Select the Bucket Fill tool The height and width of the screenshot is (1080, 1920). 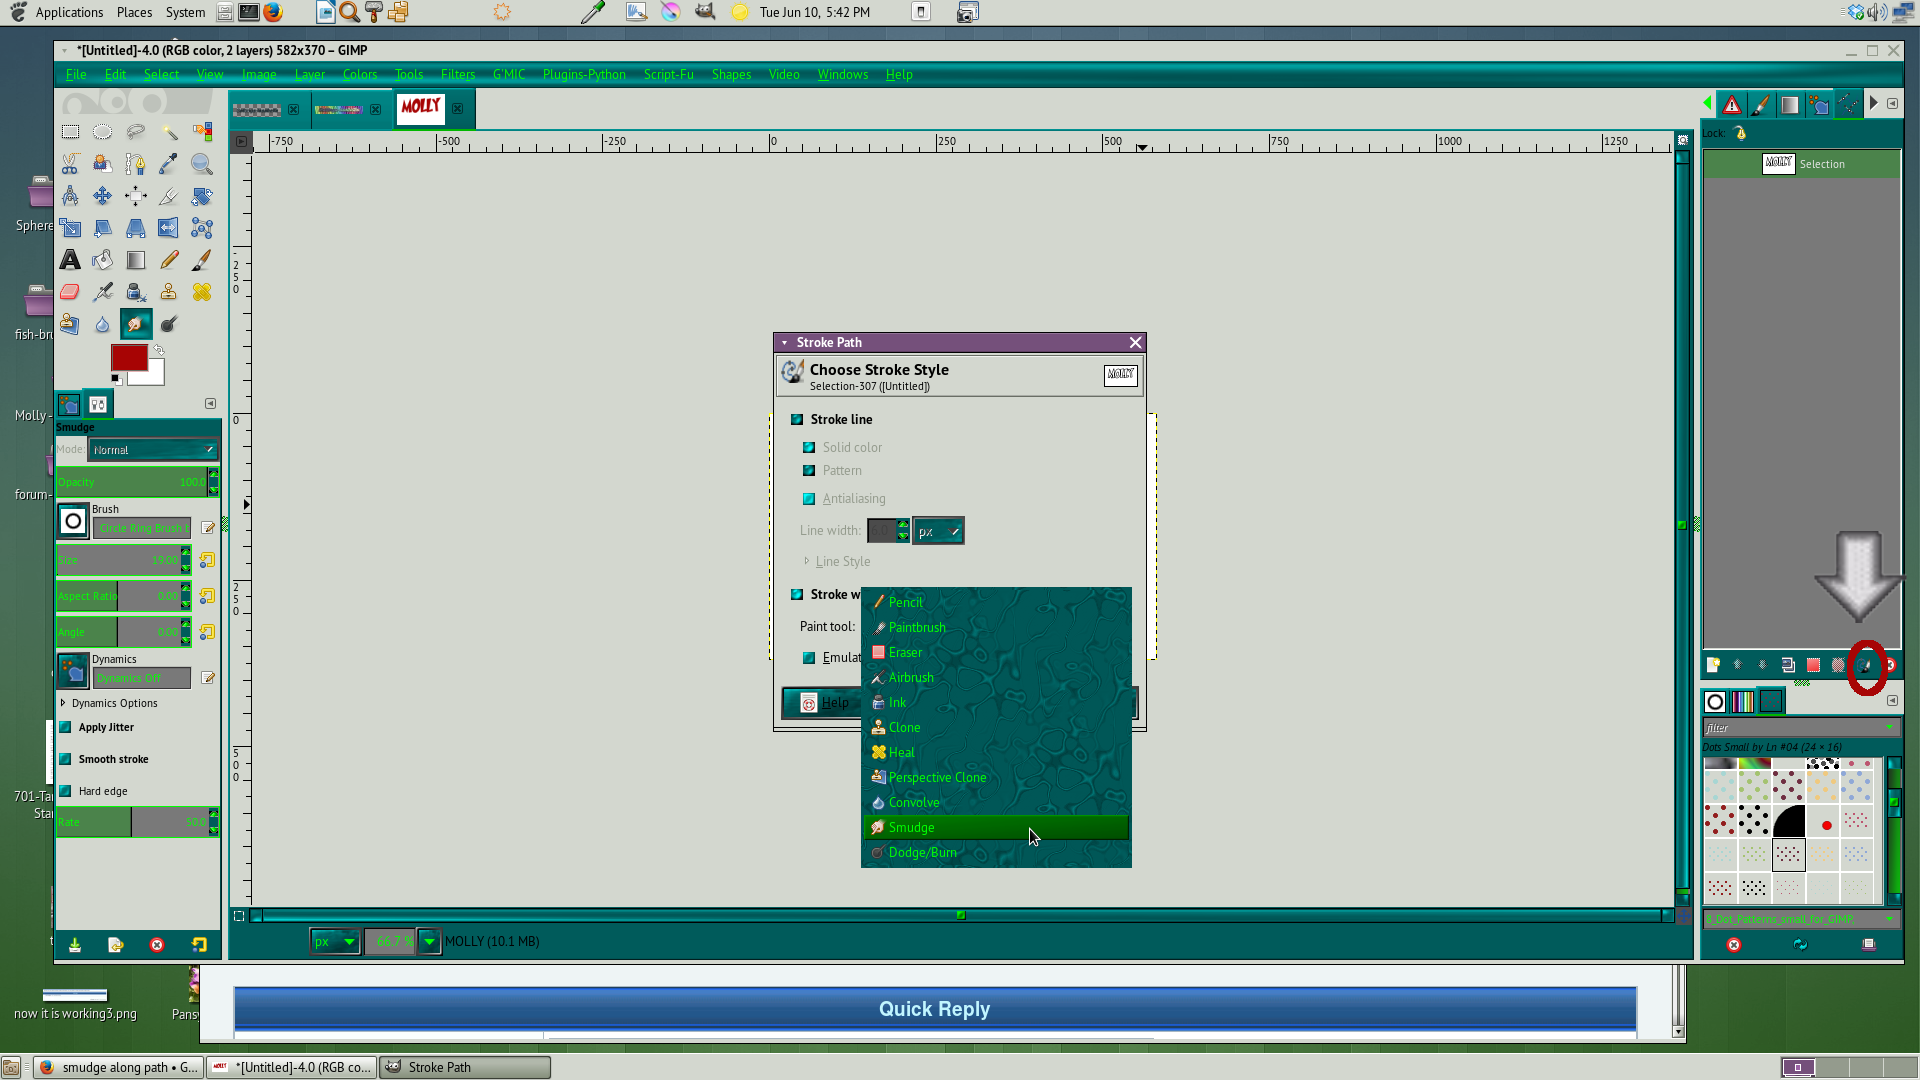click(102, 260)
